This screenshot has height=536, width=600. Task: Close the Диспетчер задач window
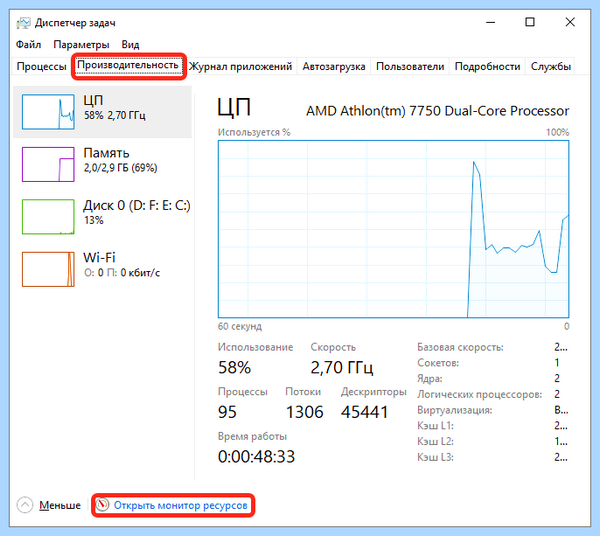pyautogui.click(x=570, y=22)
